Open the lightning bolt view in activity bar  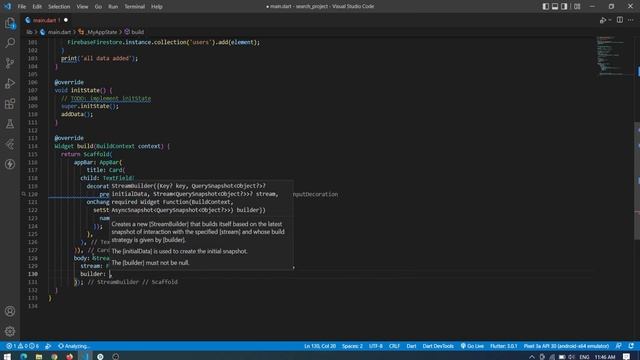[10, 164]
